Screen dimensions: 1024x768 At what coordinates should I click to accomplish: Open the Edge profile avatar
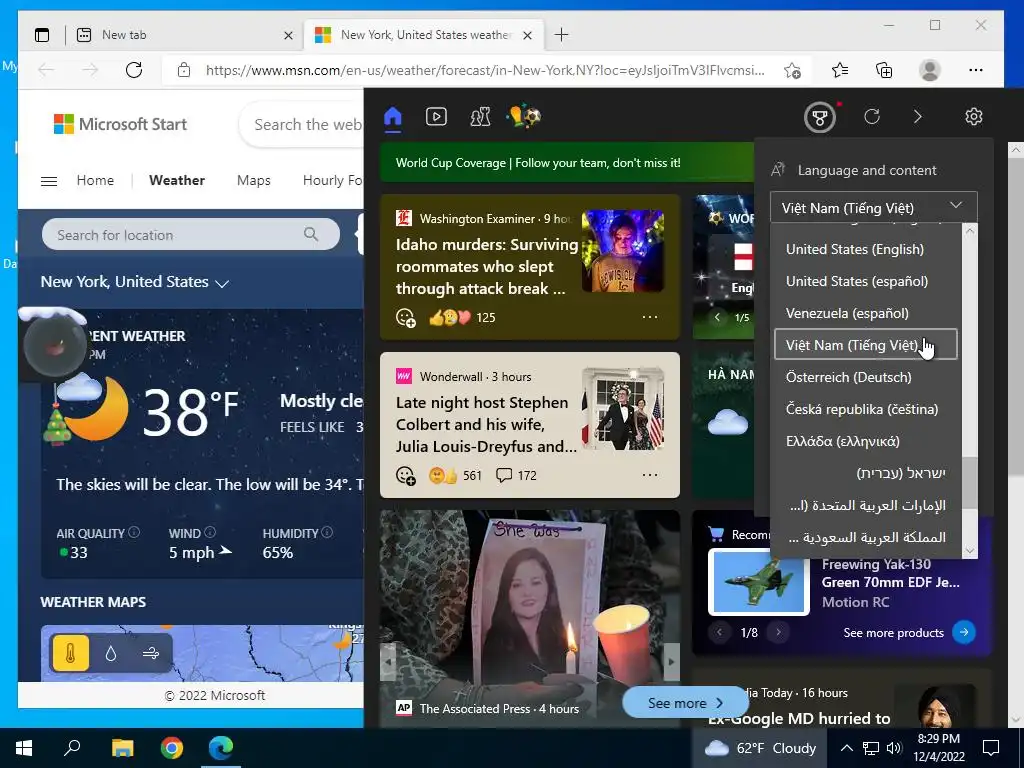[x=930, y=70]
